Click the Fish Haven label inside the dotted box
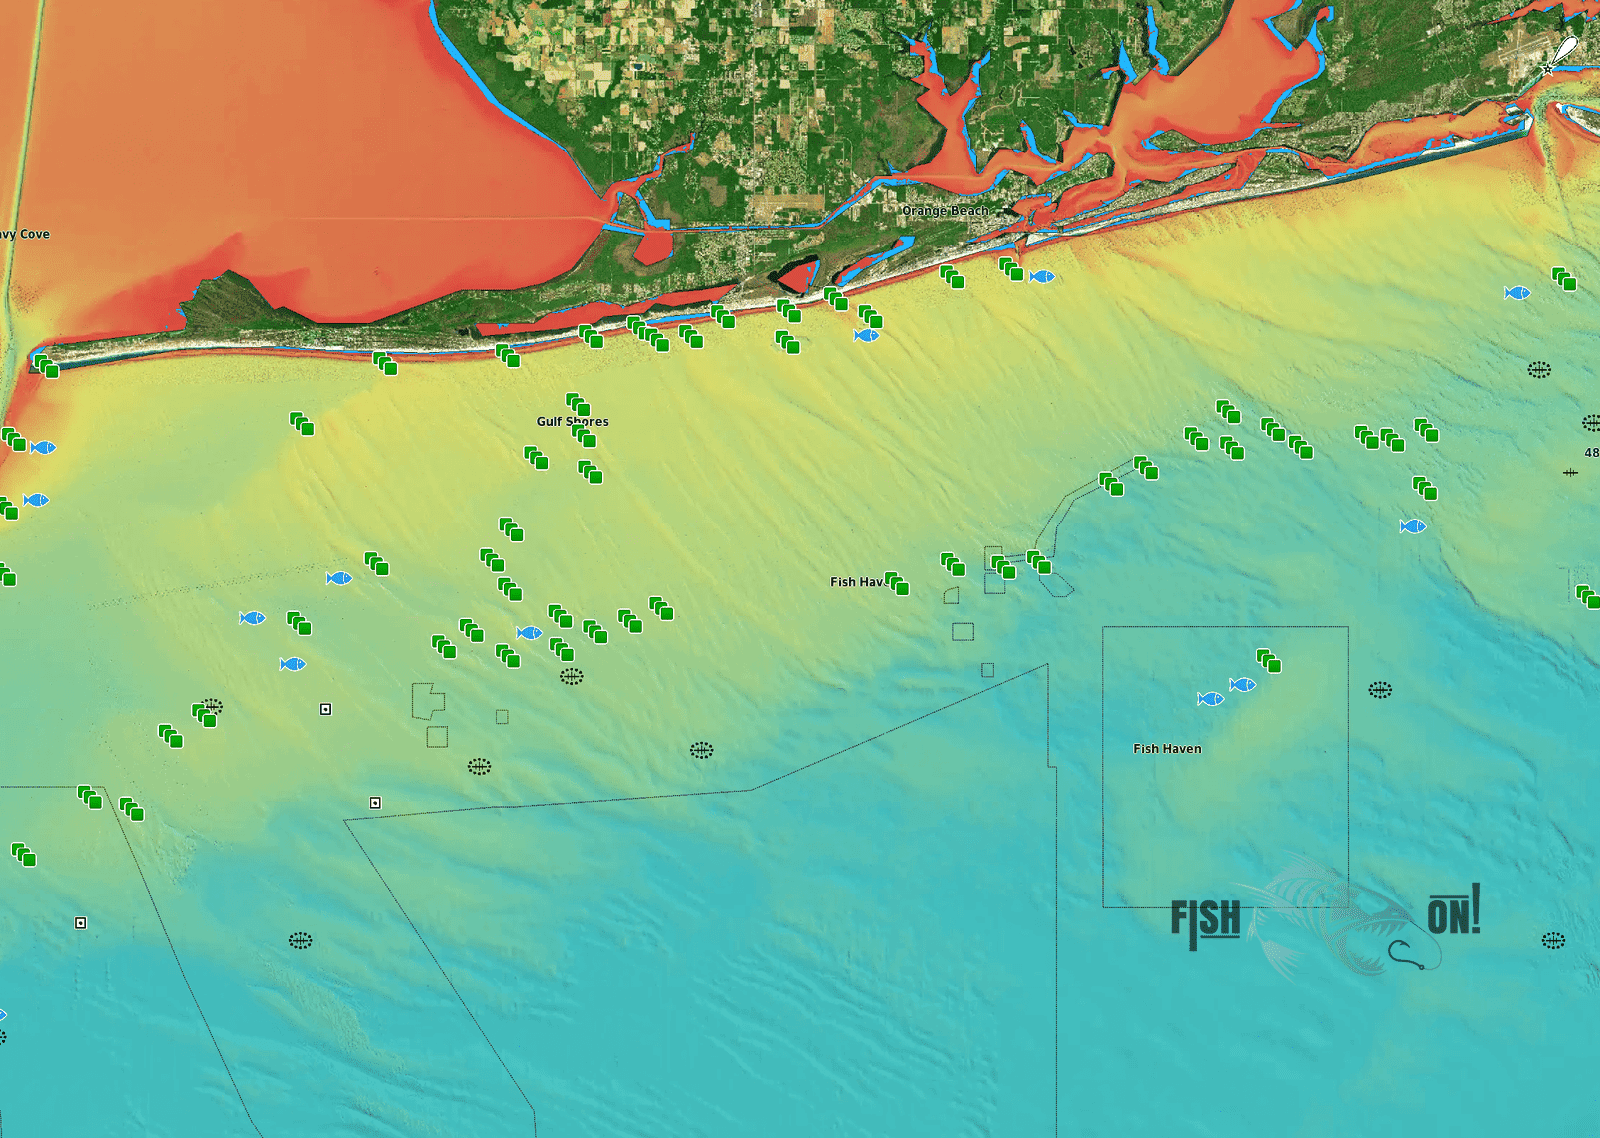The width and height of the screenshot is (1600, 1138). 1167,748
